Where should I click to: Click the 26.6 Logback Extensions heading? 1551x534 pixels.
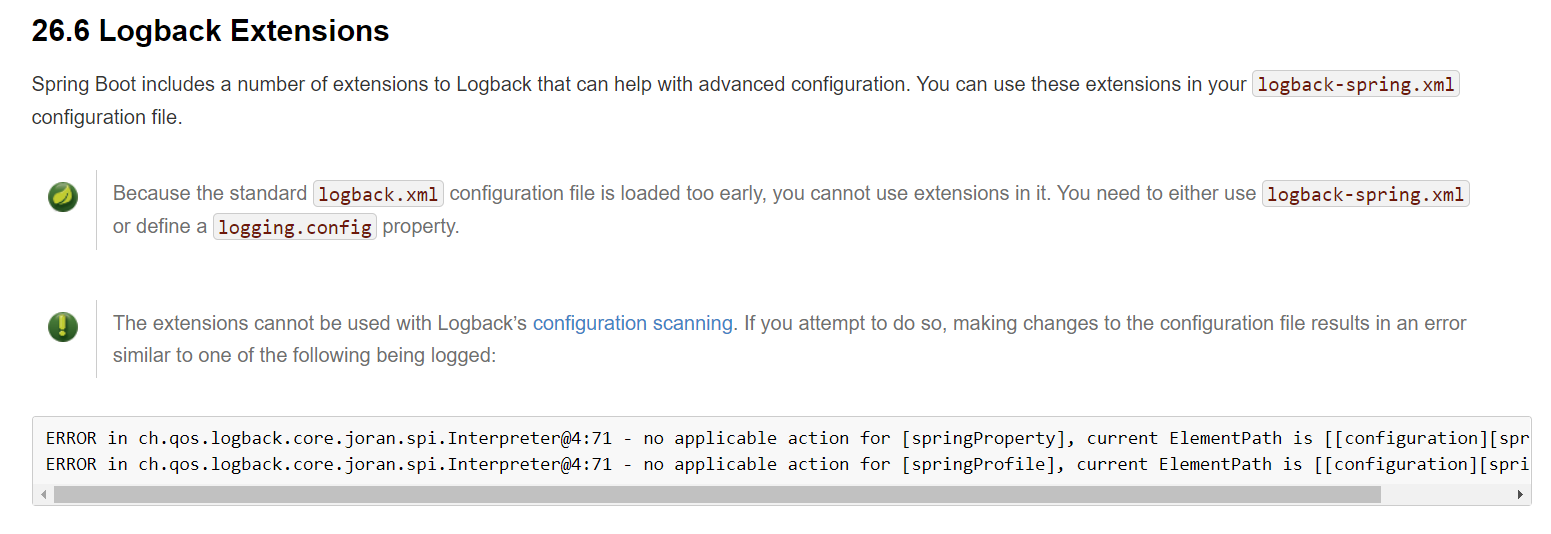click(210, 31)
